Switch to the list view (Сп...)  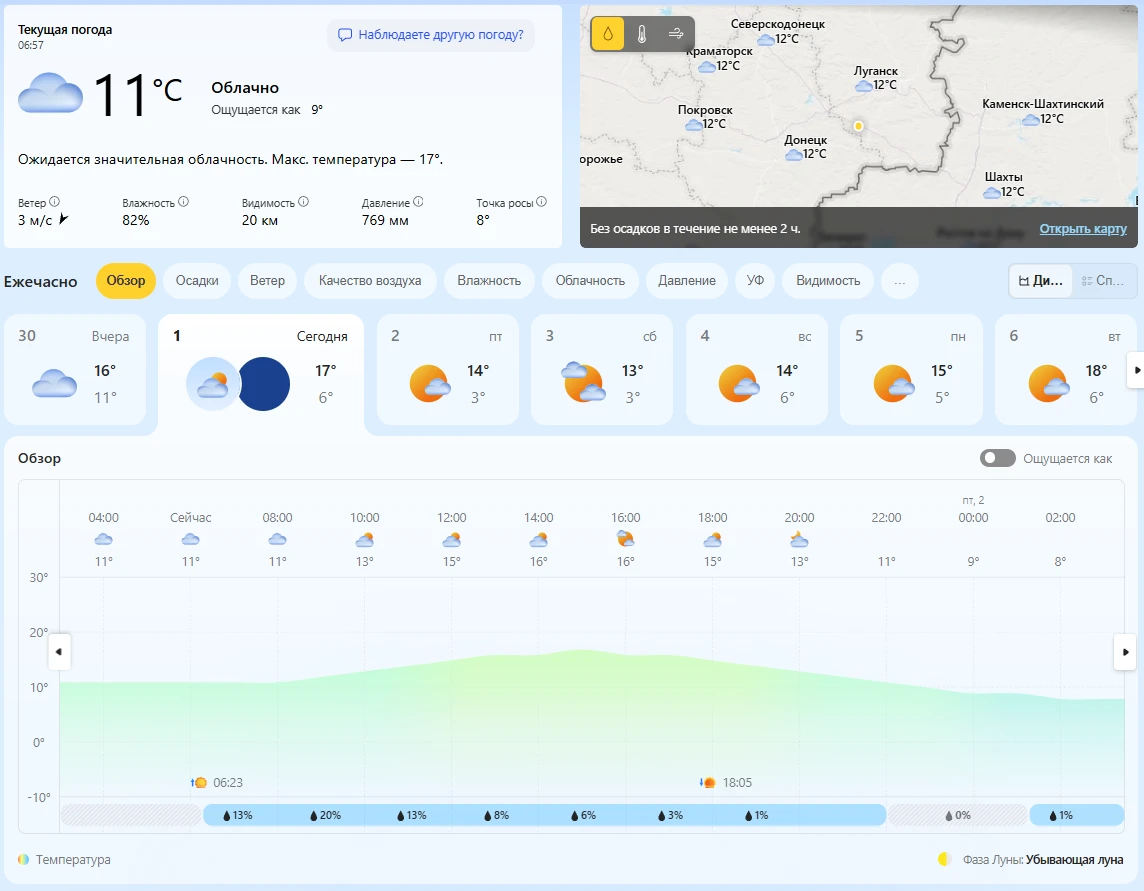point(1103,281)
